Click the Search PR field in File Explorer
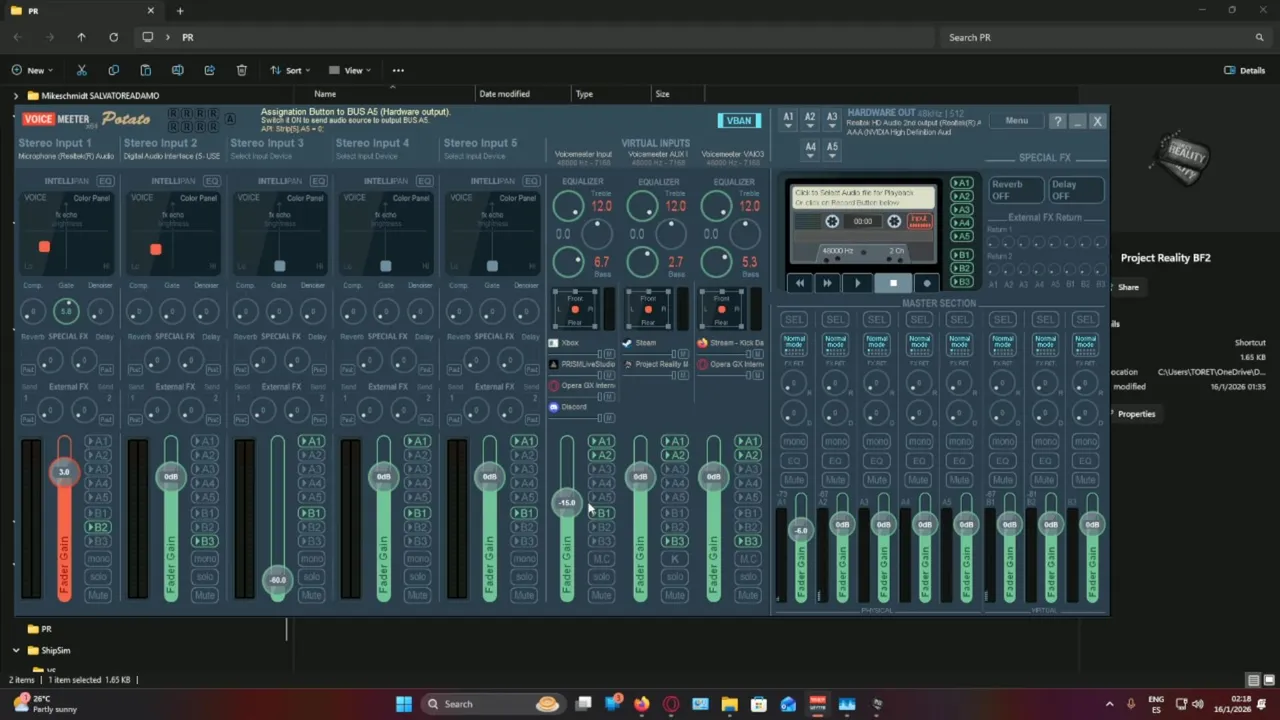 click(x=1105, y=37)
